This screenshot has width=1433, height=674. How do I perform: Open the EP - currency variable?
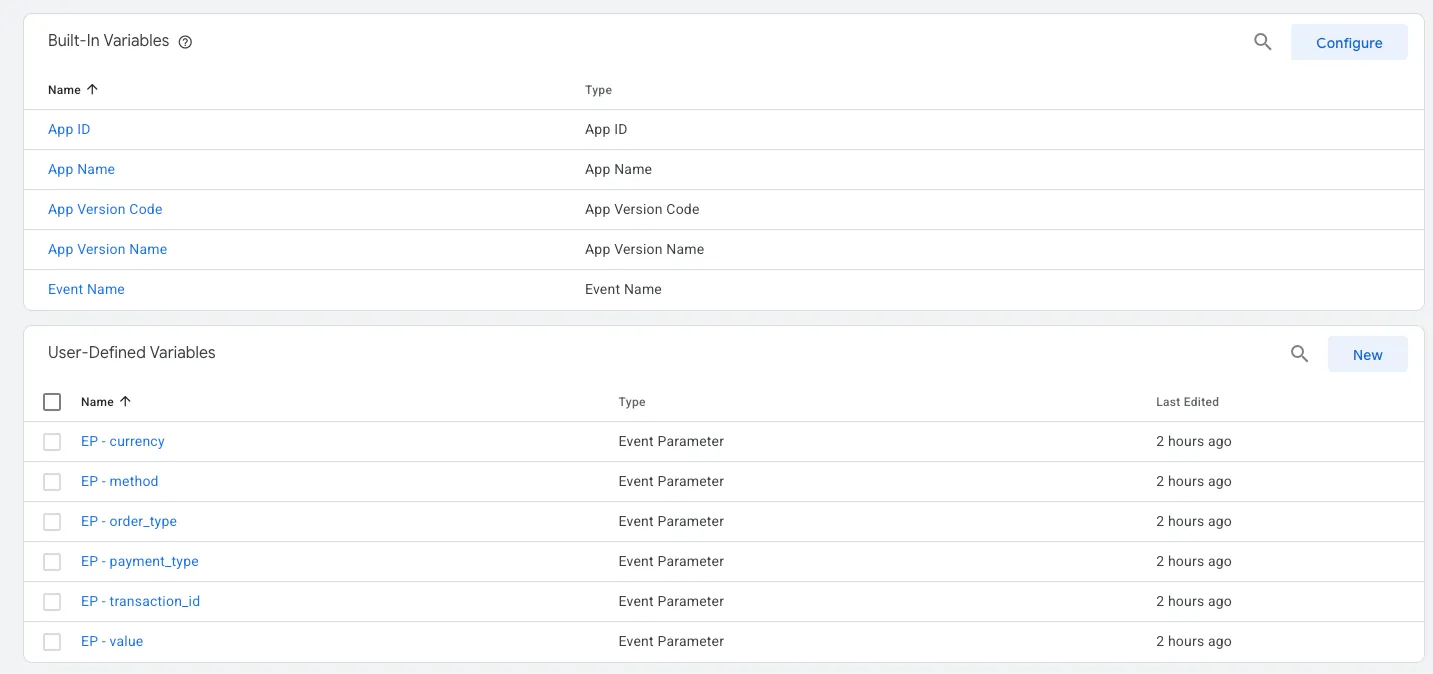click(x=122, y=441)
